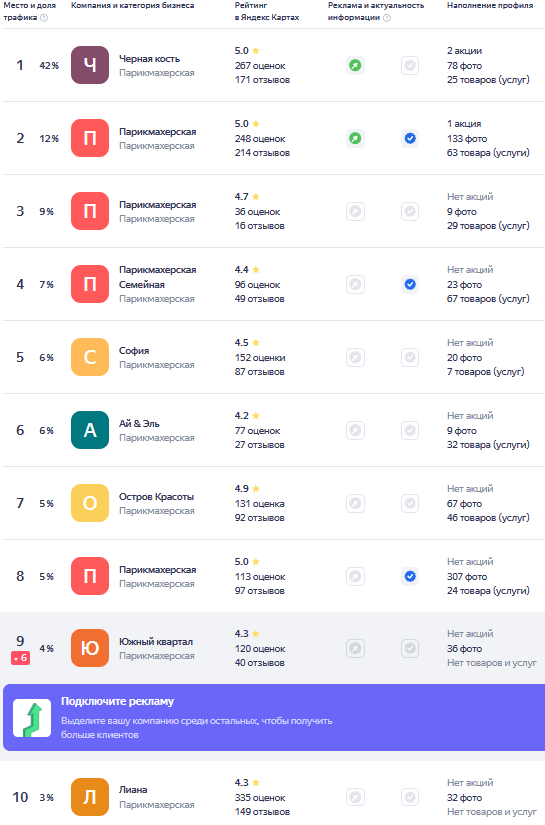Click the yellow О avatar of Остров Красоты
545x825 pixels.
pyautogui.click(x=90, y=504)
